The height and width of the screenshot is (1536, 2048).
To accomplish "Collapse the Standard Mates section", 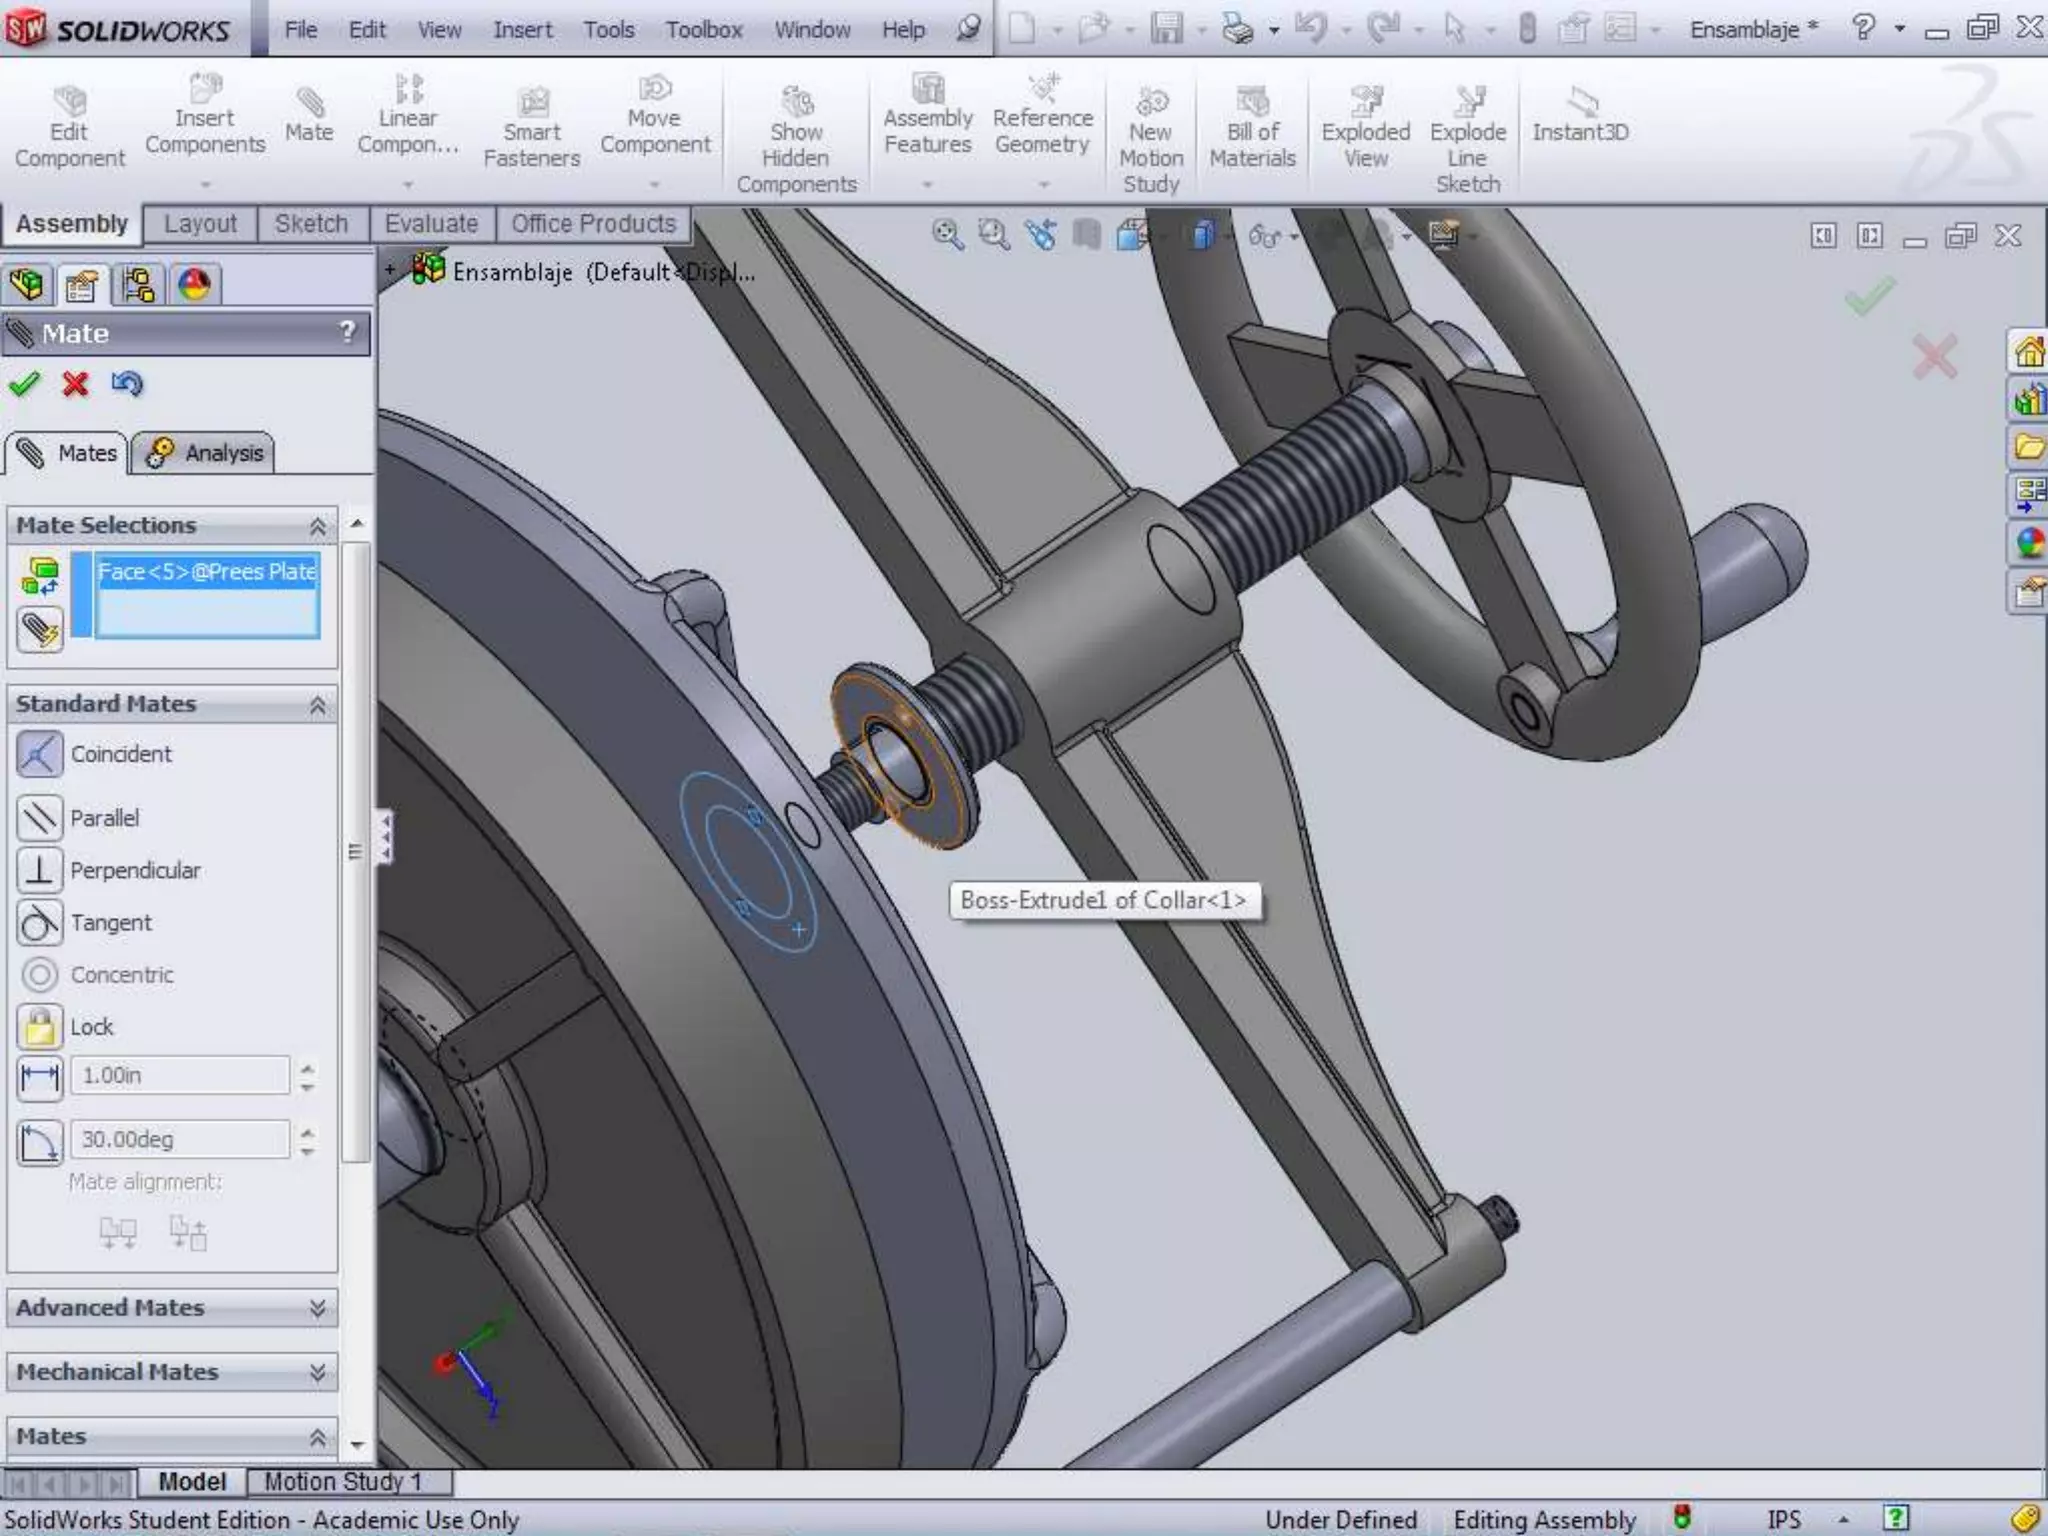I will coord(317,705).
